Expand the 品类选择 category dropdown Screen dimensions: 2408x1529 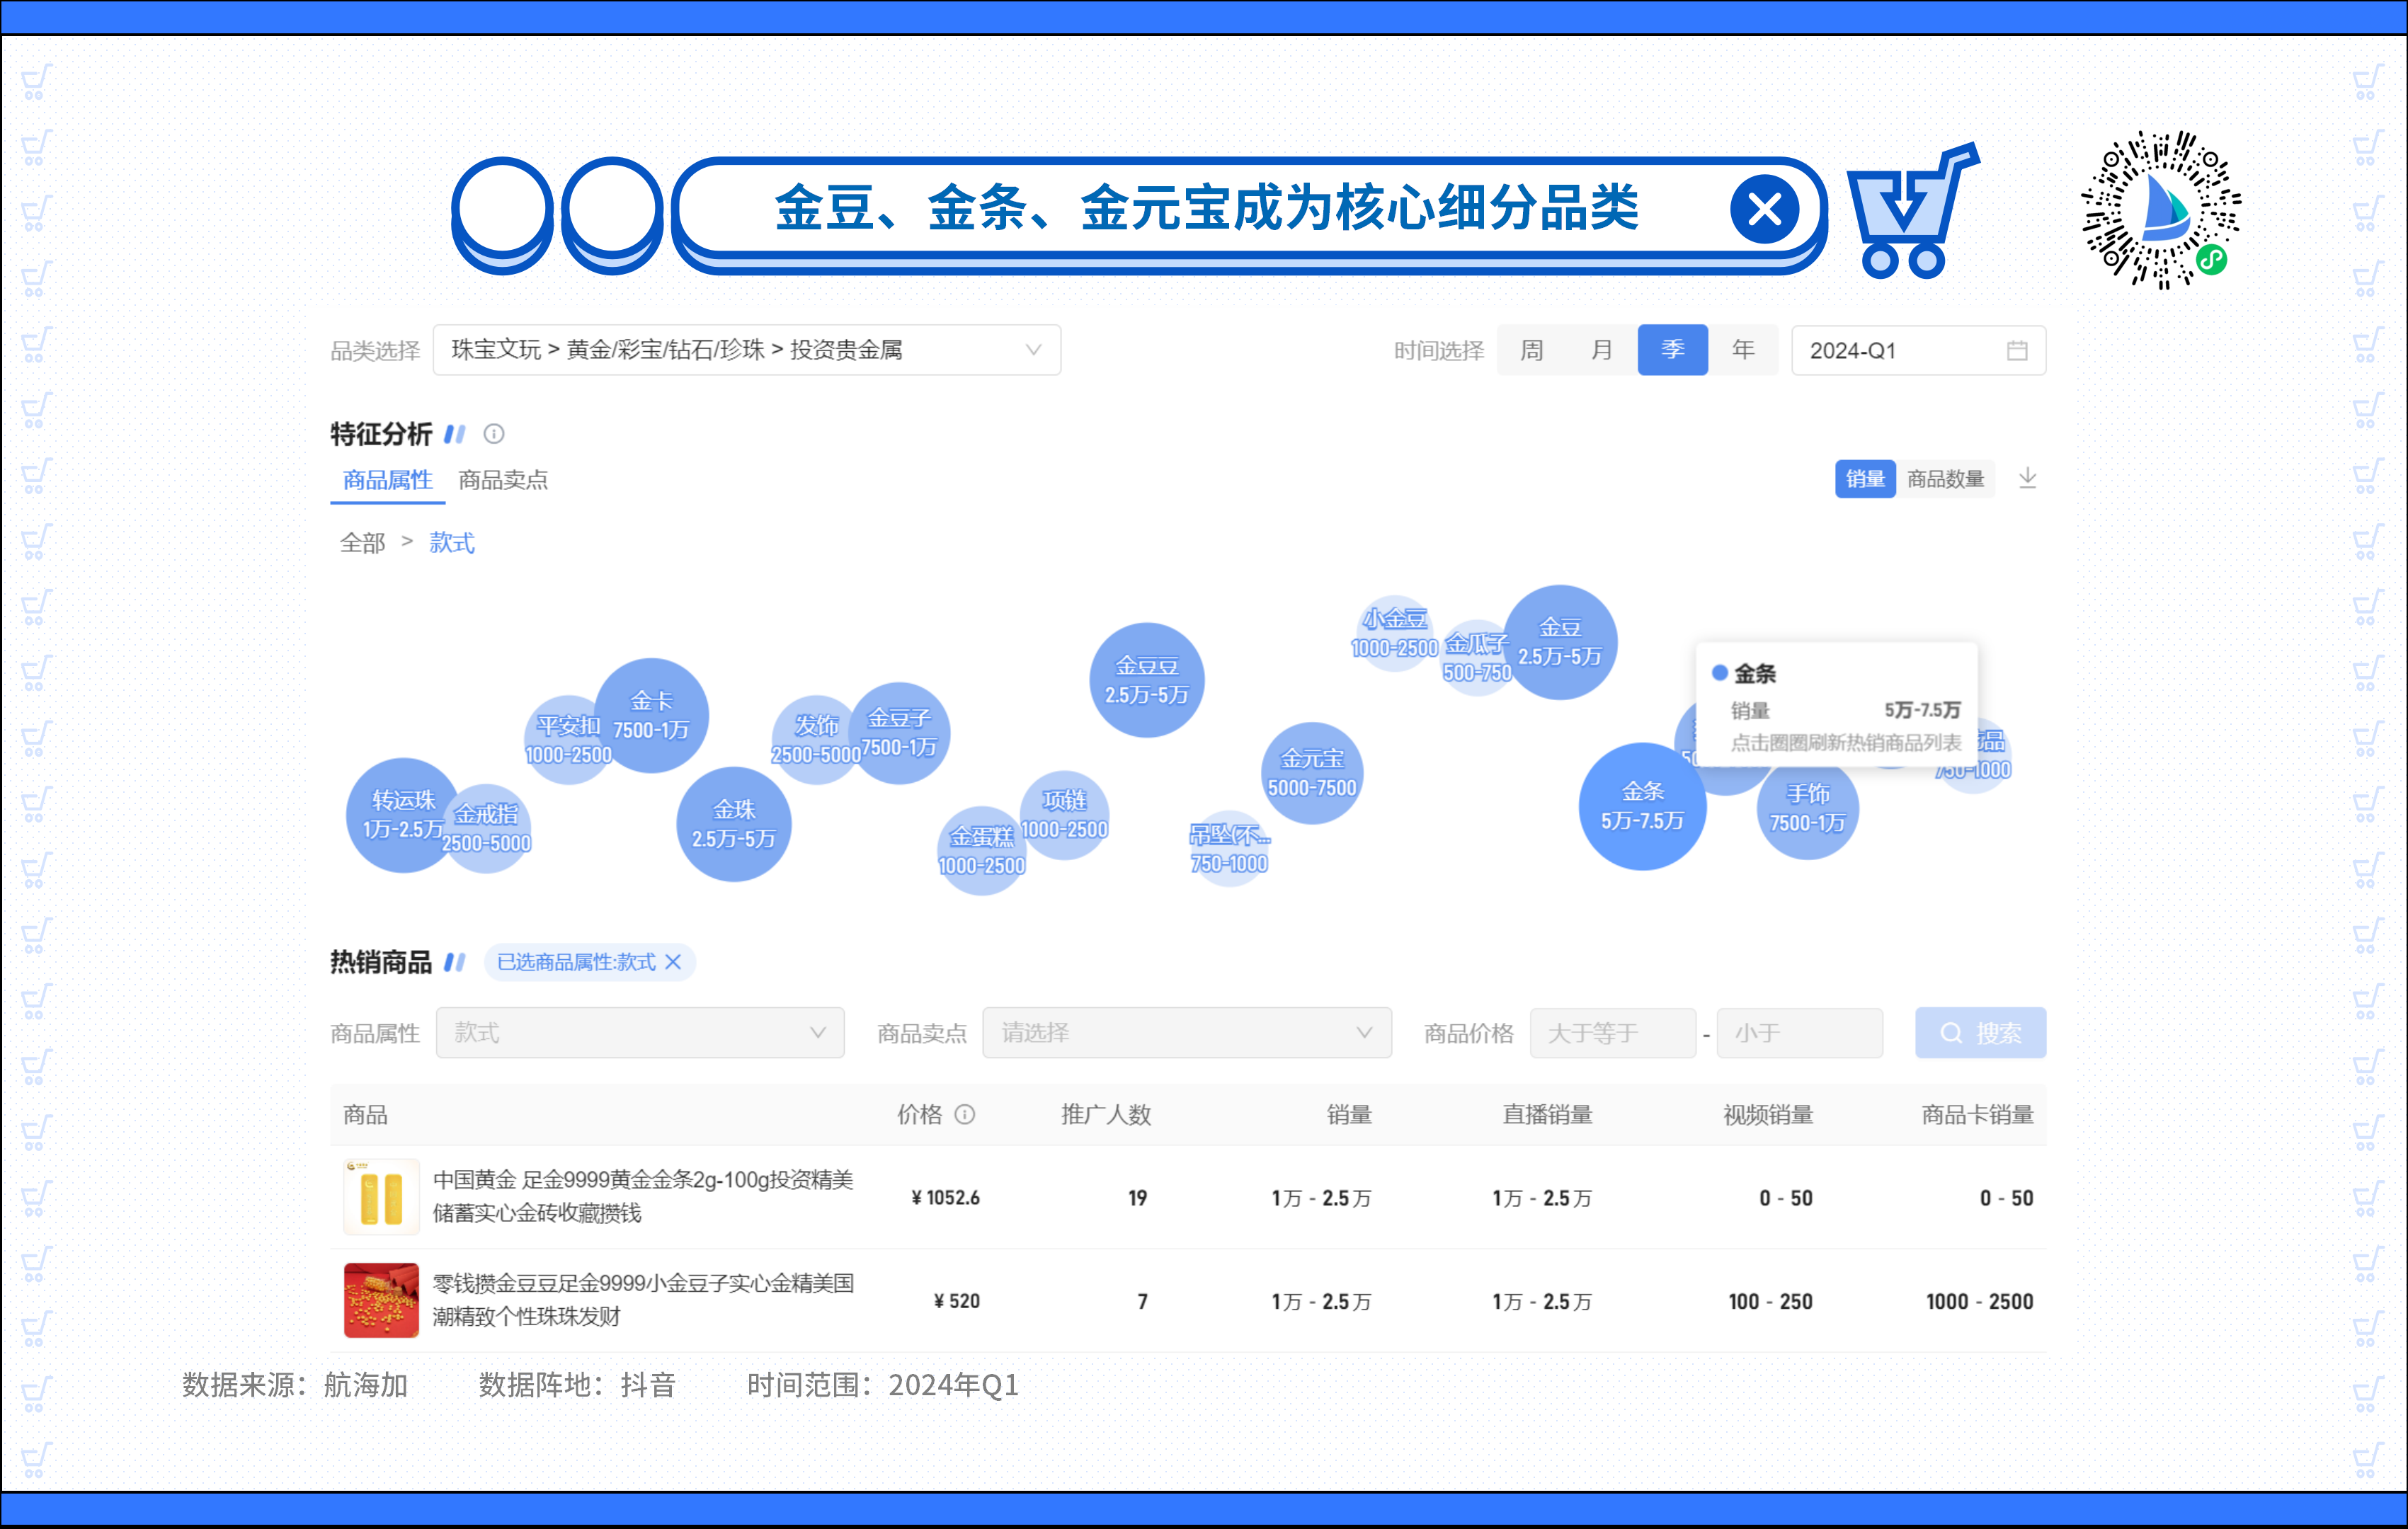746,351
